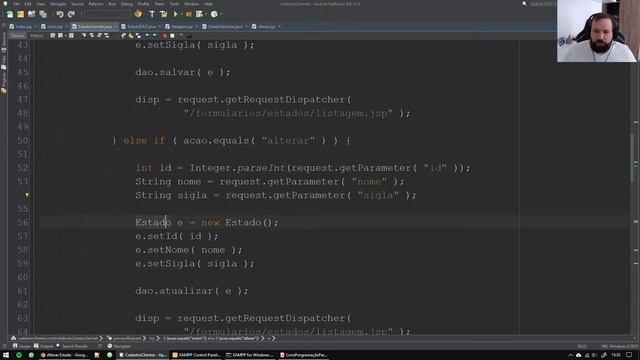Viewport: 640px width, 360px height.
Task: Open the Navigator bottom panel
Action: (x=119, y=346)
